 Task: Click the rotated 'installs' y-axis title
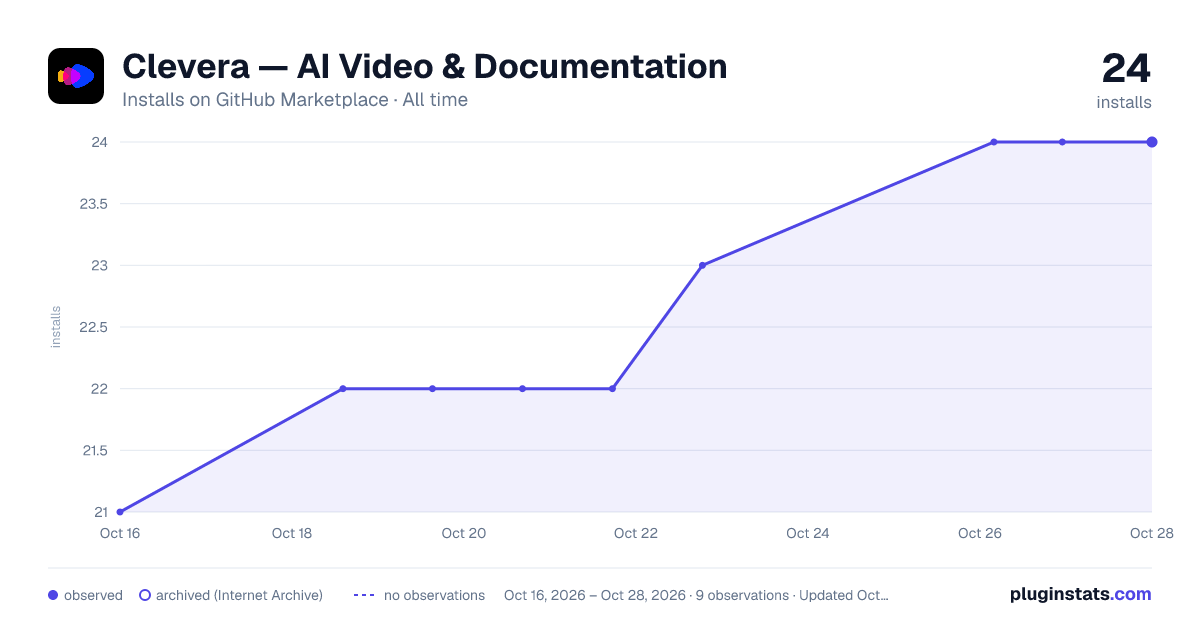click(56, 327)
